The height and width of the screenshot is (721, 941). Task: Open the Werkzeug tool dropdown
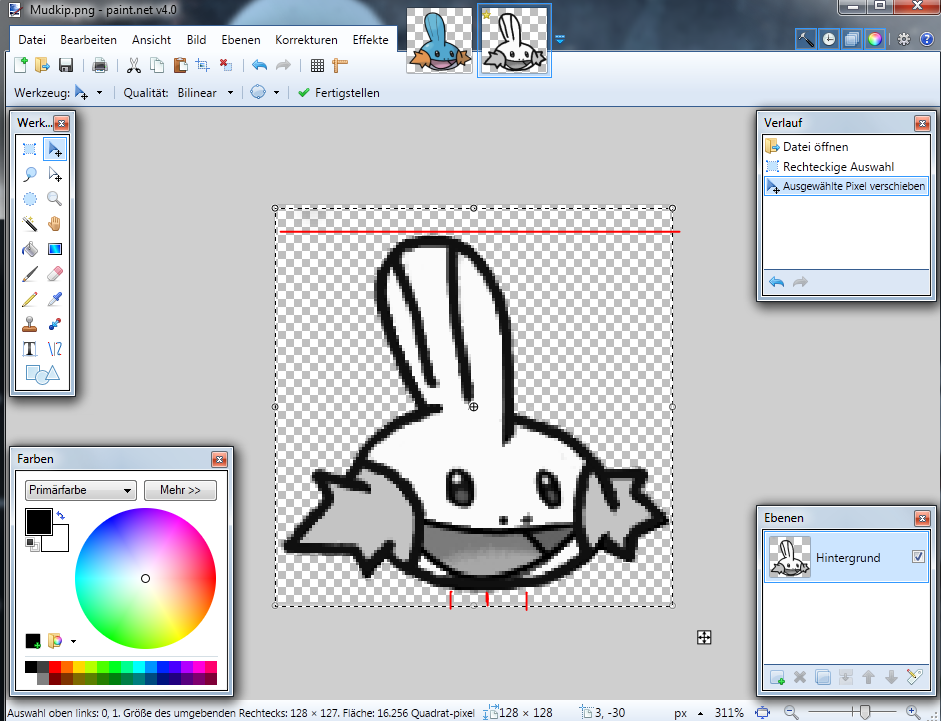coord(100,93)
